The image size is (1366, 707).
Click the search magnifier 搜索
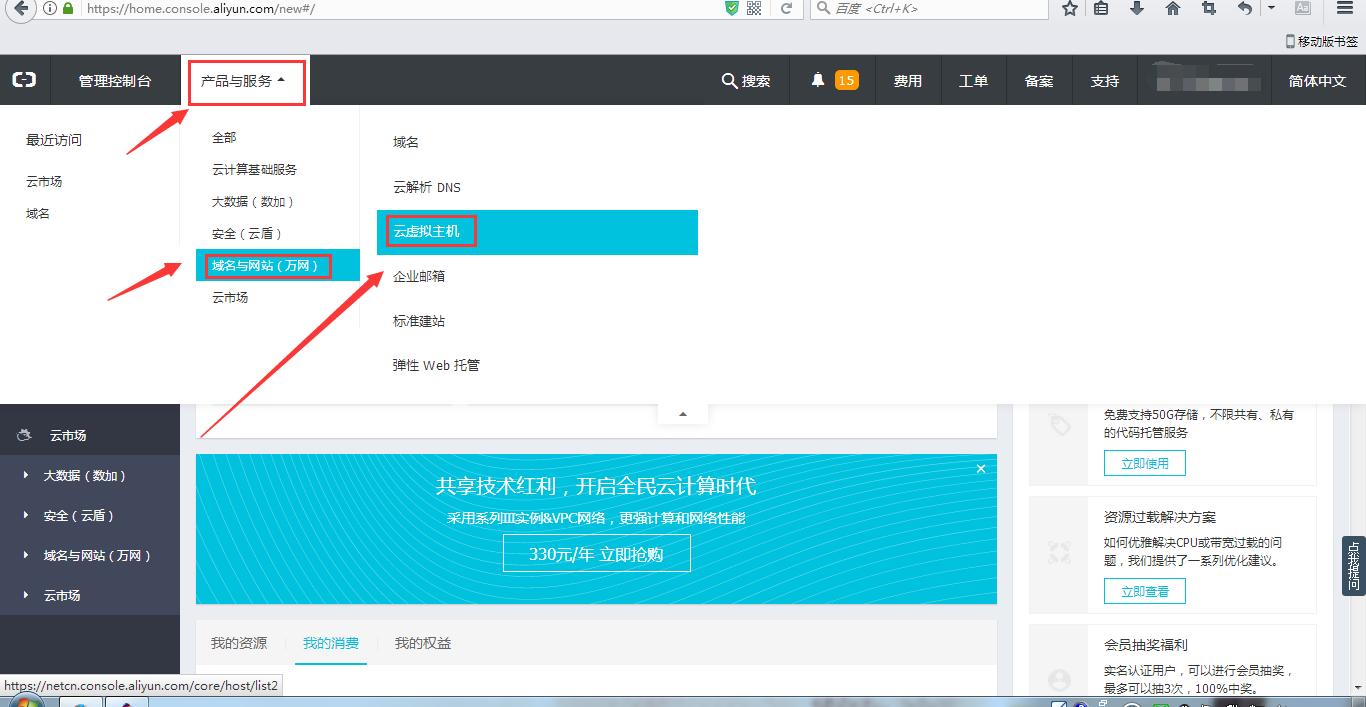[746, 80]
